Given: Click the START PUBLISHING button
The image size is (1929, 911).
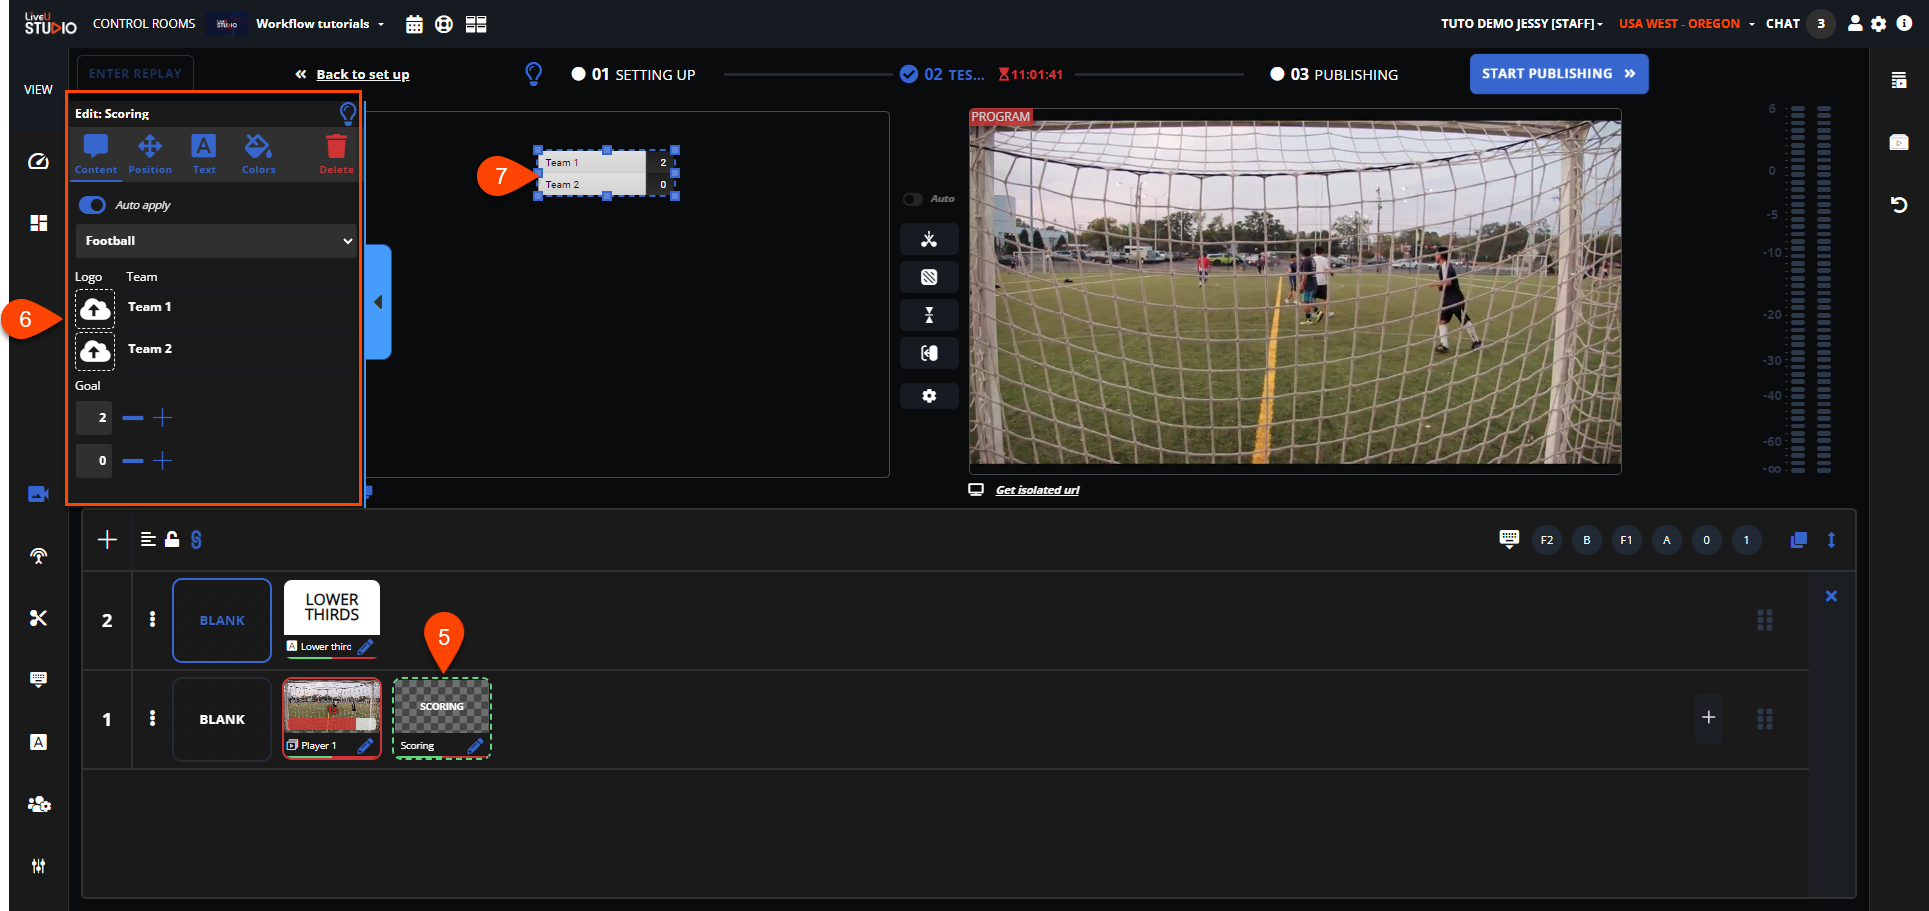Looking at the screenshot, I should tap(1558, 74).
